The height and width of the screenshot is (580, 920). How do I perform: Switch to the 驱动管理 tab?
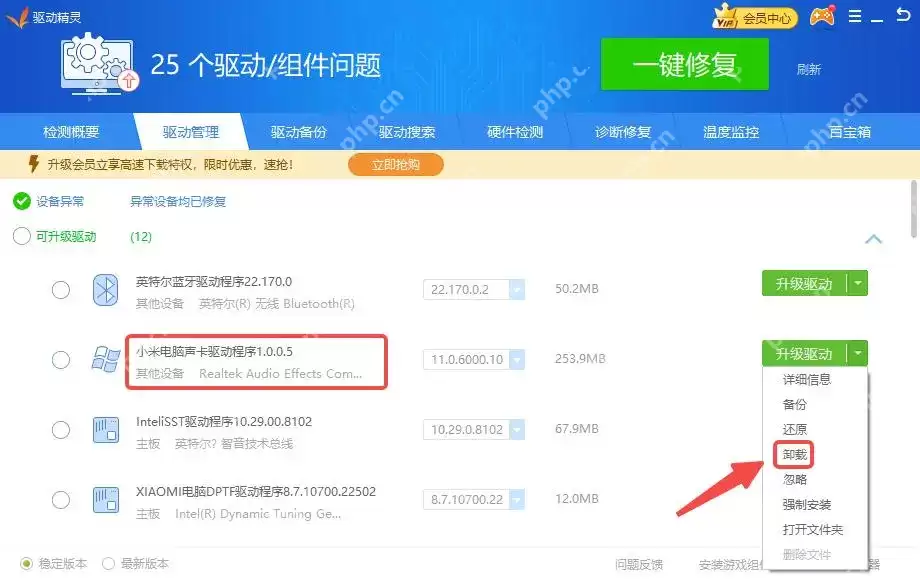click(x=191, y=132)
